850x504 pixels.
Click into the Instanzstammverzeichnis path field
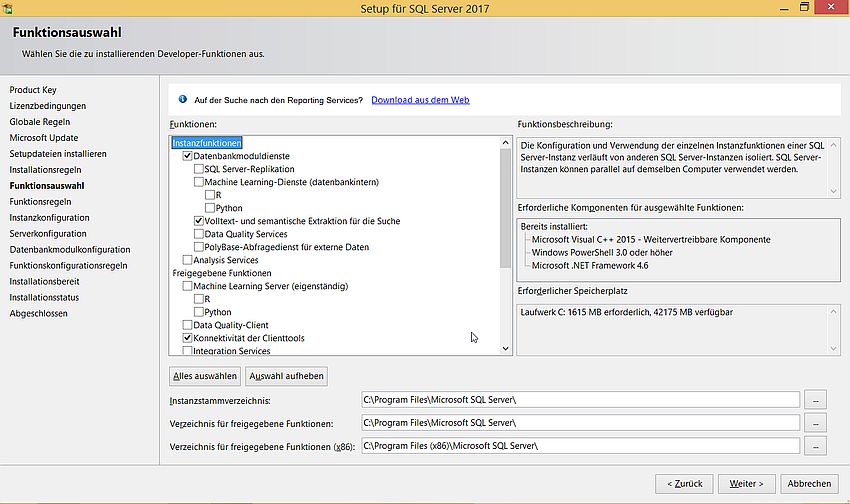pos(581,400)
